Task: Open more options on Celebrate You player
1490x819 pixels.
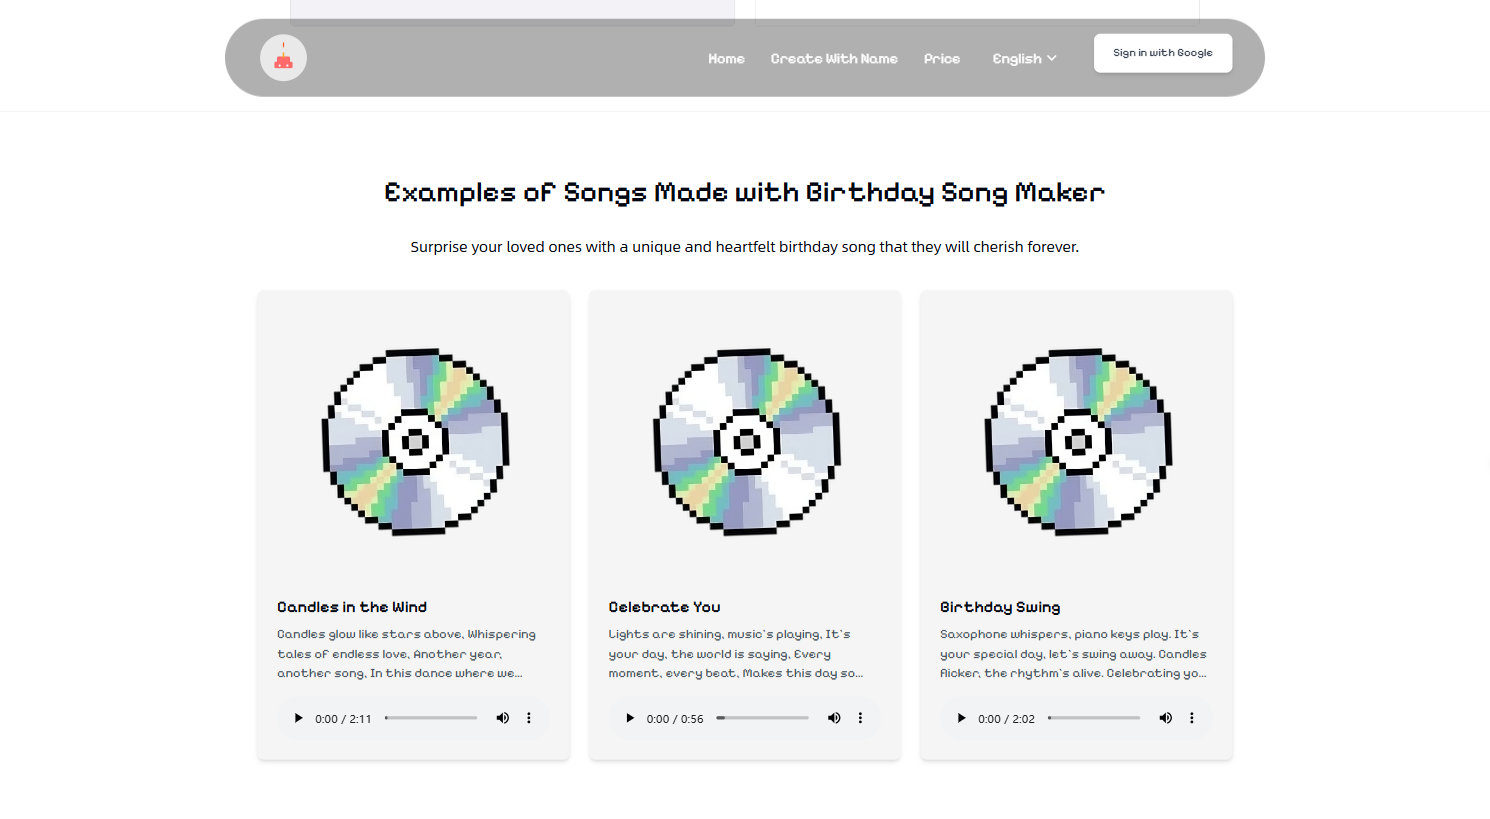Action: (860, 718)
